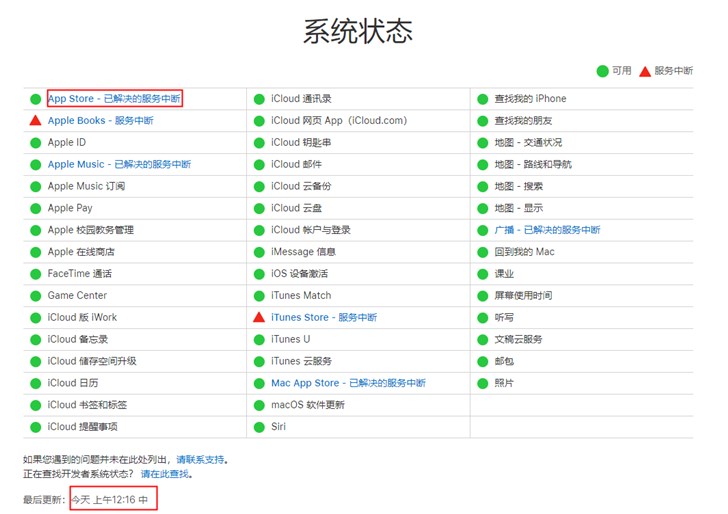Open App Store resolved outage link
This screenshot has width=728, height=514.
114,98
